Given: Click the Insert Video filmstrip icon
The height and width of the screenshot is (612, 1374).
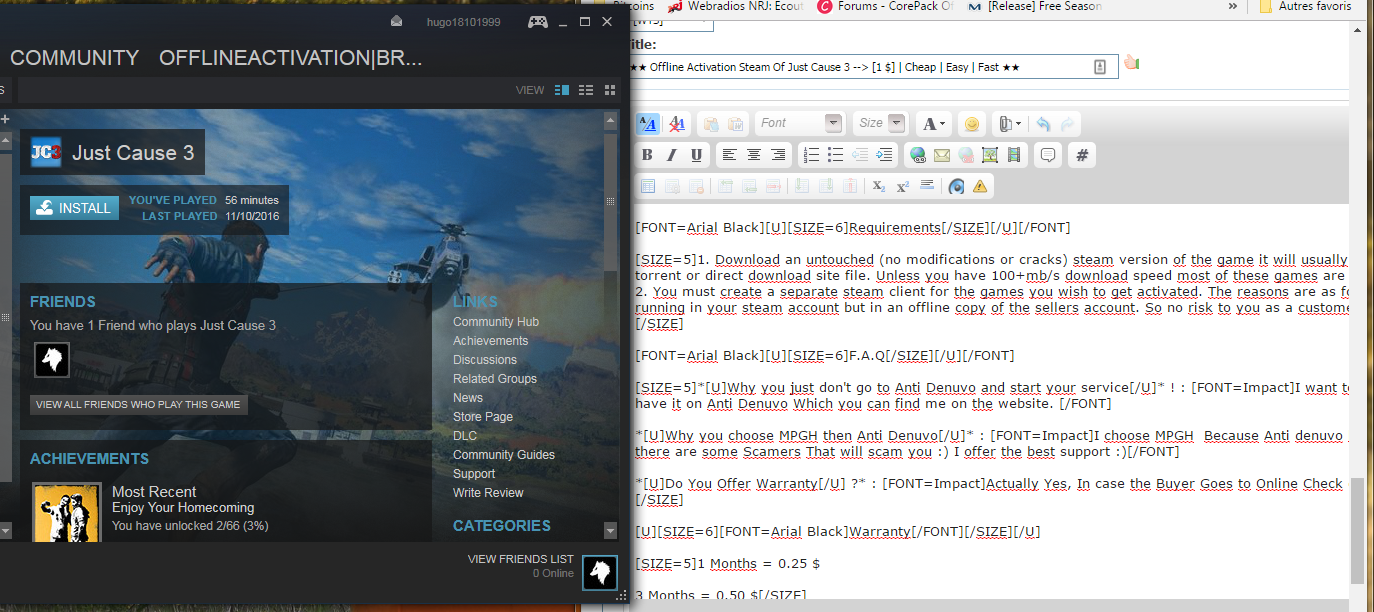Looking at the screenshot, I should click(x=1015, y=155).
